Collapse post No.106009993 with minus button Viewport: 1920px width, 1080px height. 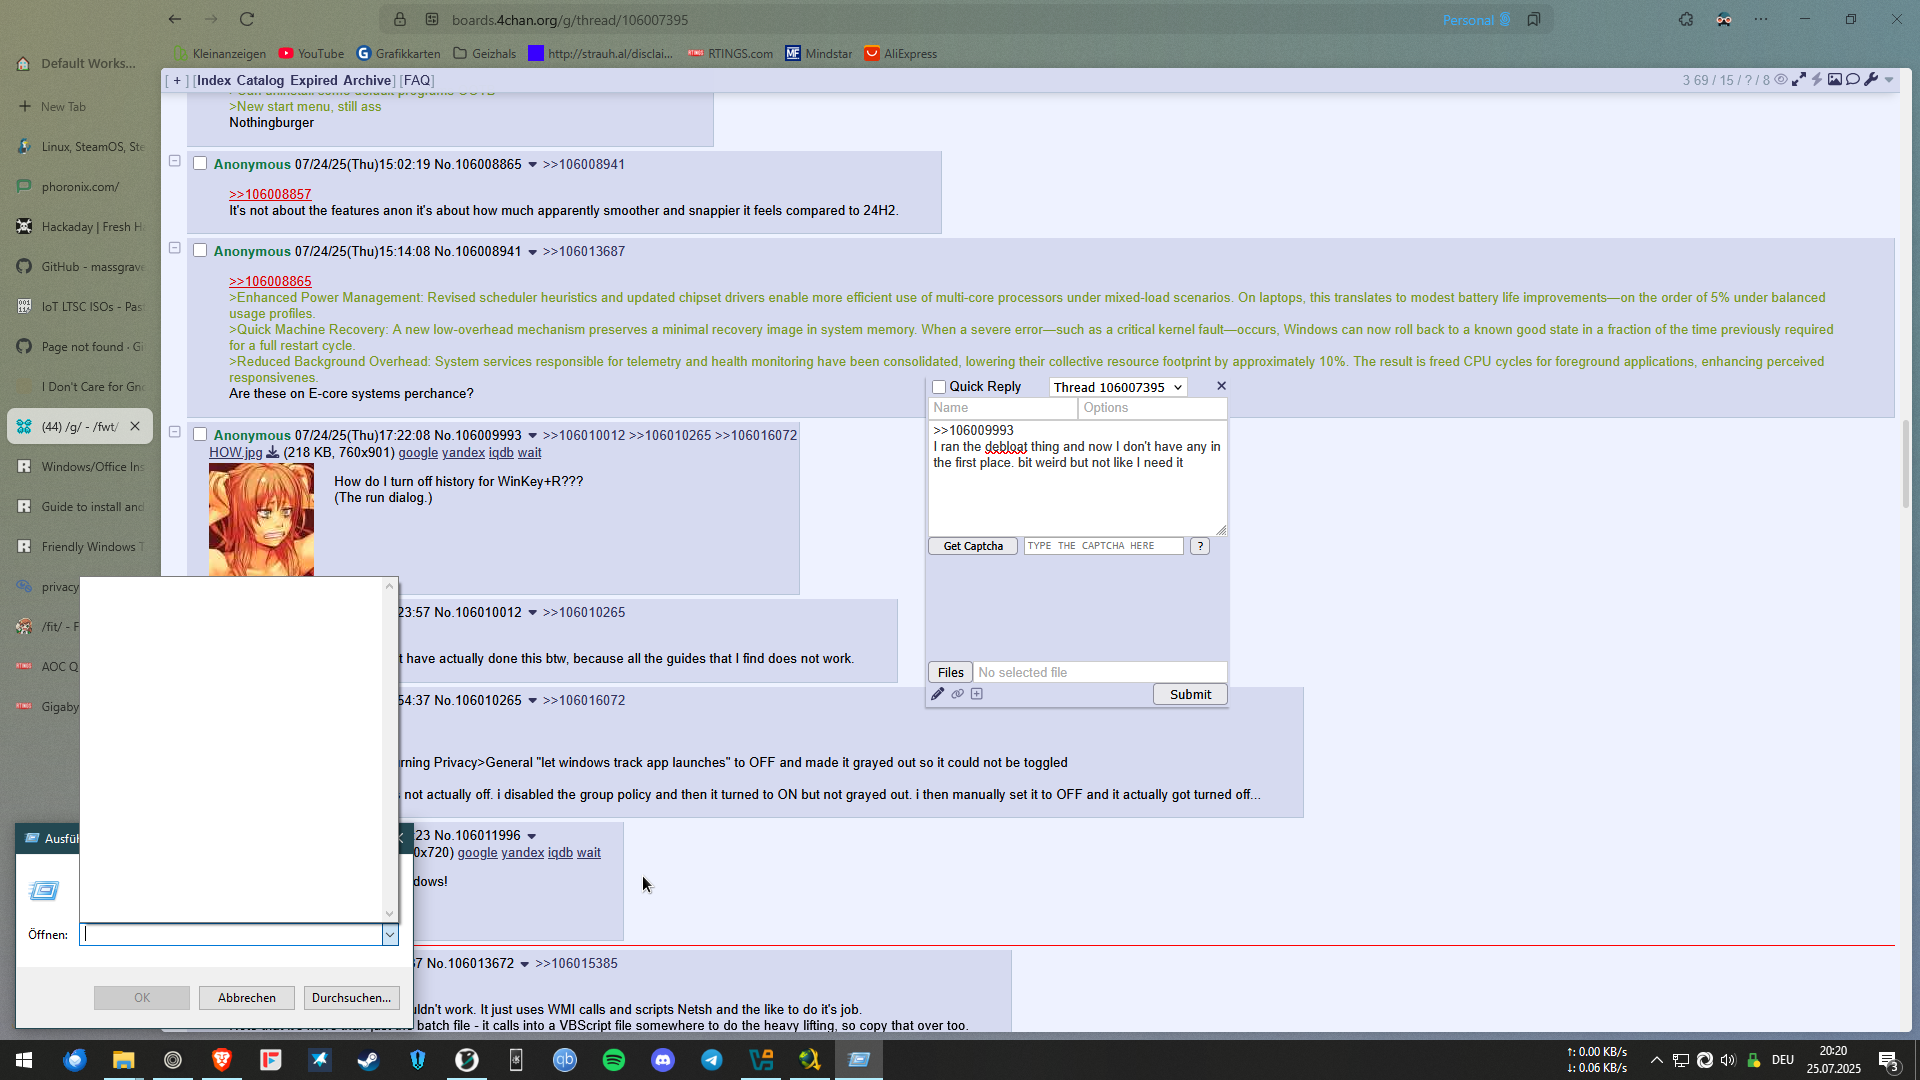175,432
